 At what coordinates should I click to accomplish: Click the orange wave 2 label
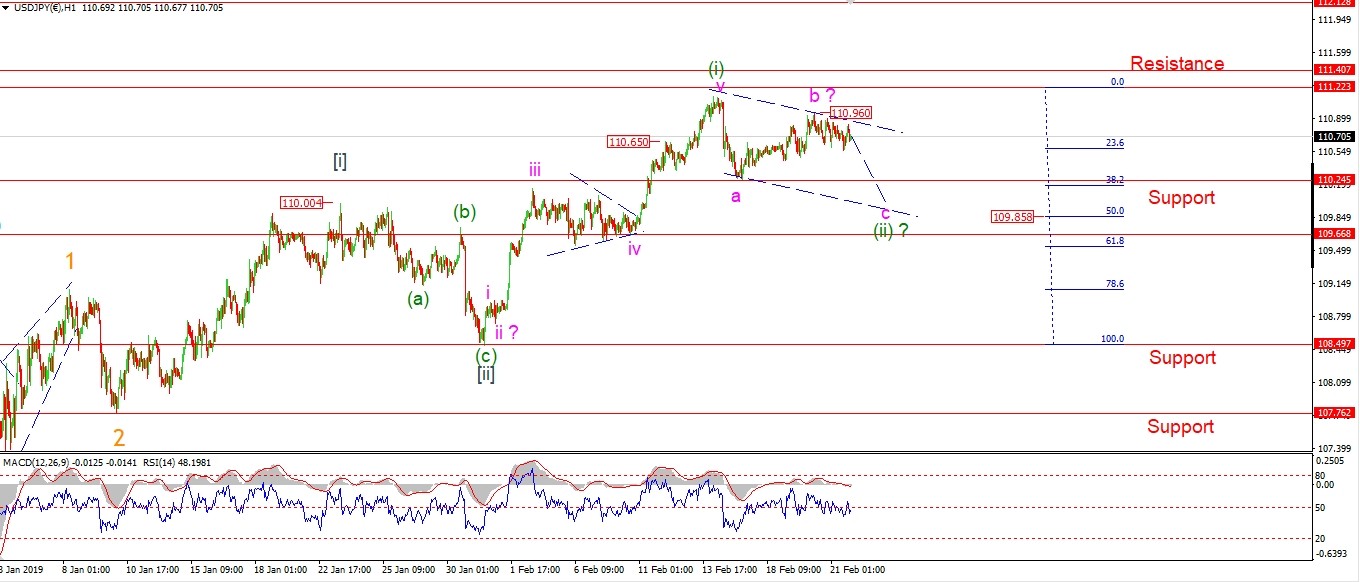click(119, 438)
